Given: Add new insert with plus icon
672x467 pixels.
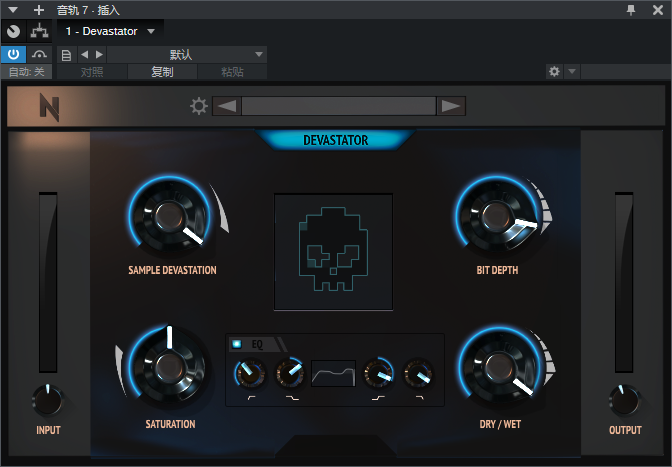Looking at the screenshot, I should pos(39,9).
